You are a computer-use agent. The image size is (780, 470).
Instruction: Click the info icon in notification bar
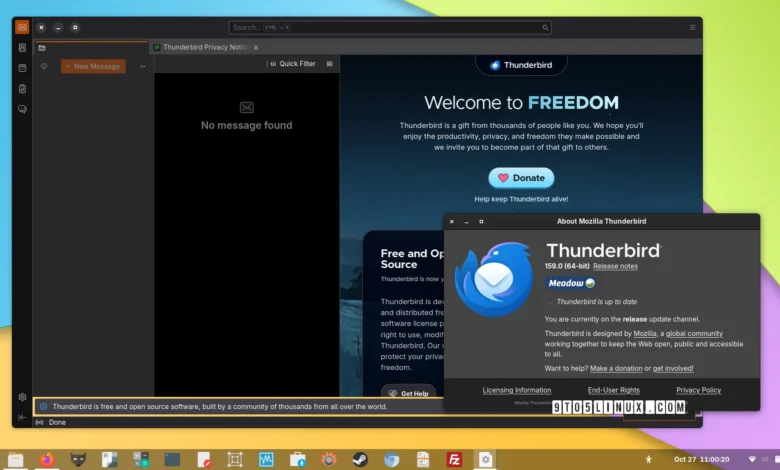tap(43, 407)
